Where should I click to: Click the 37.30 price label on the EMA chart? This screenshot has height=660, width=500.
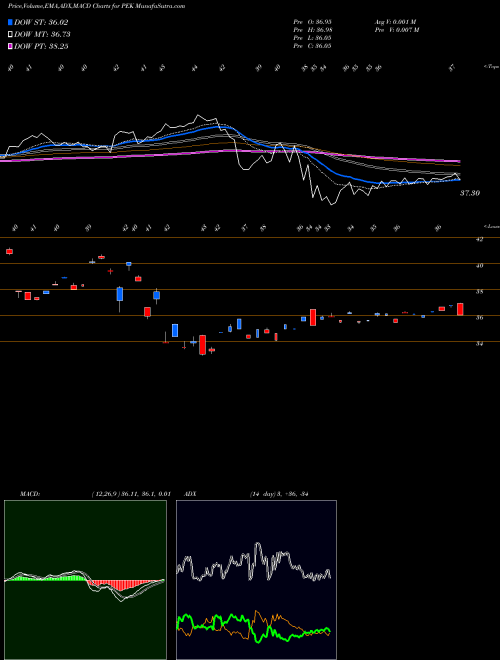tap(470, 193)
